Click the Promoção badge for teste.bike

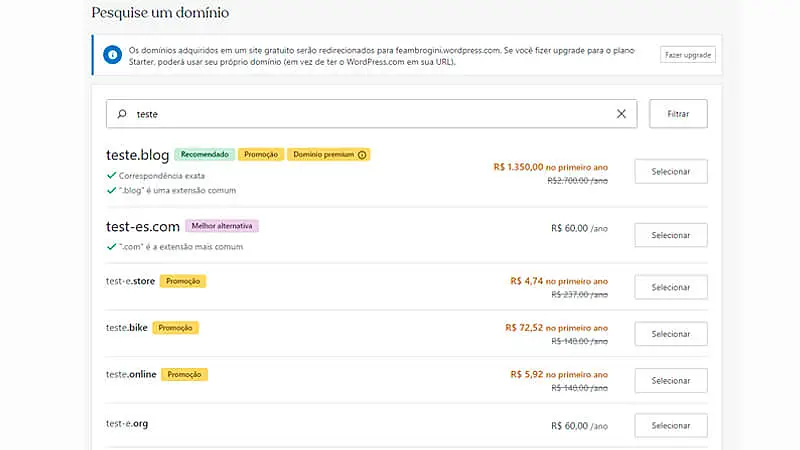[x=176, y=328]
